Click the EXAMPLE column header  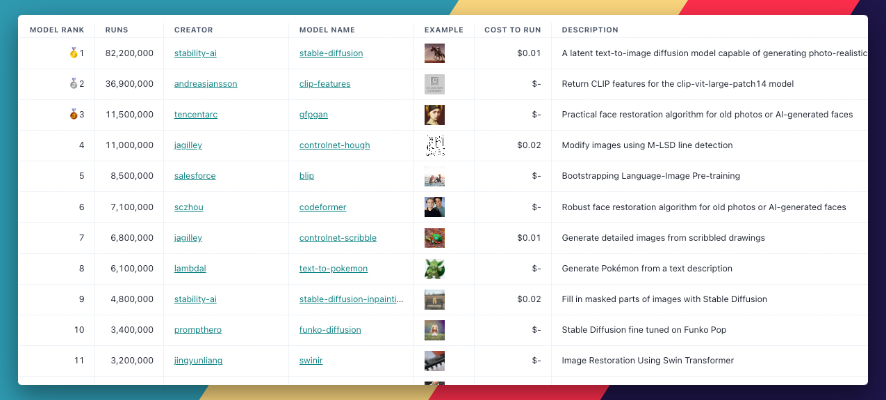point(444,30)
